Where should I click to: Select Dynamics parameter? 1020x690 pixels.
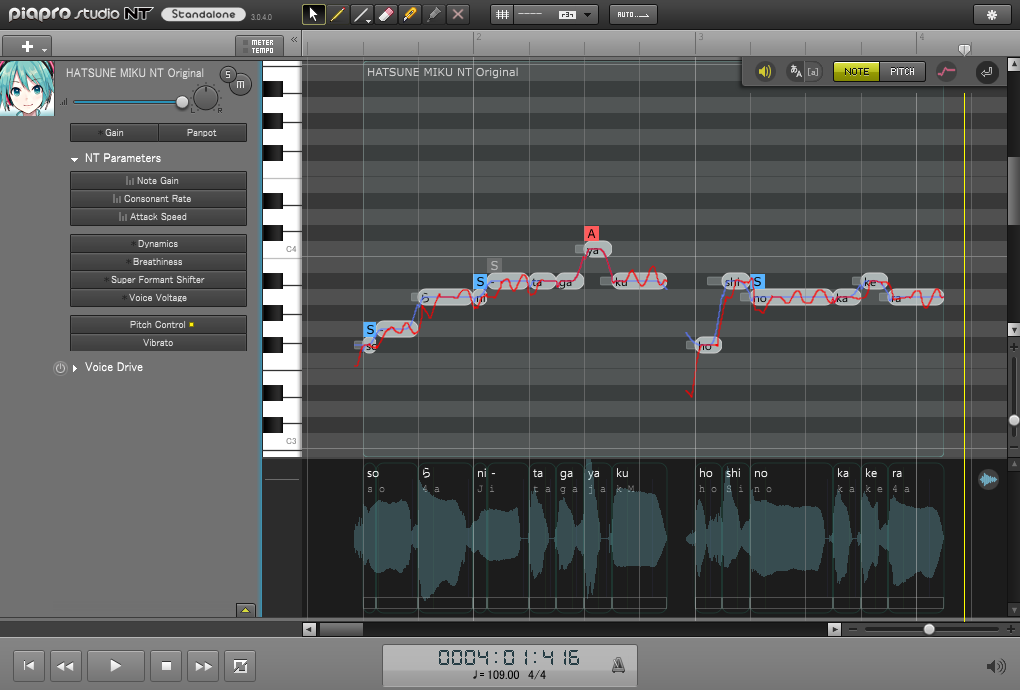coord(158,244)
